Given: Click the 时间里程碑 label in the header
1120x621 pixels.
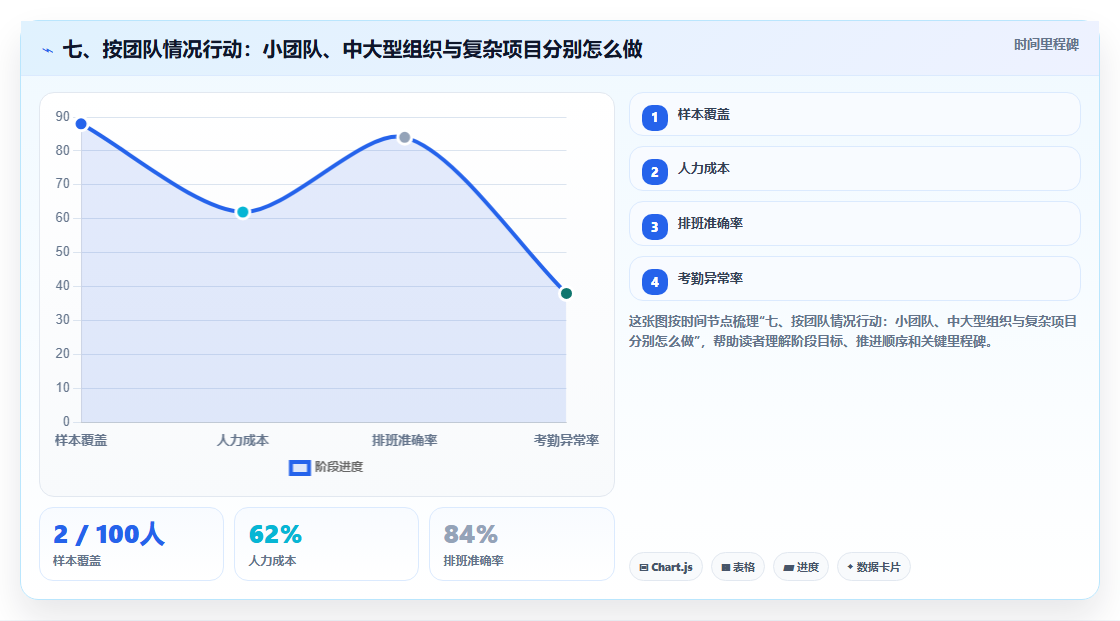Looking at the screenshot, I should pyautogui.click(x=1046, y=44).
